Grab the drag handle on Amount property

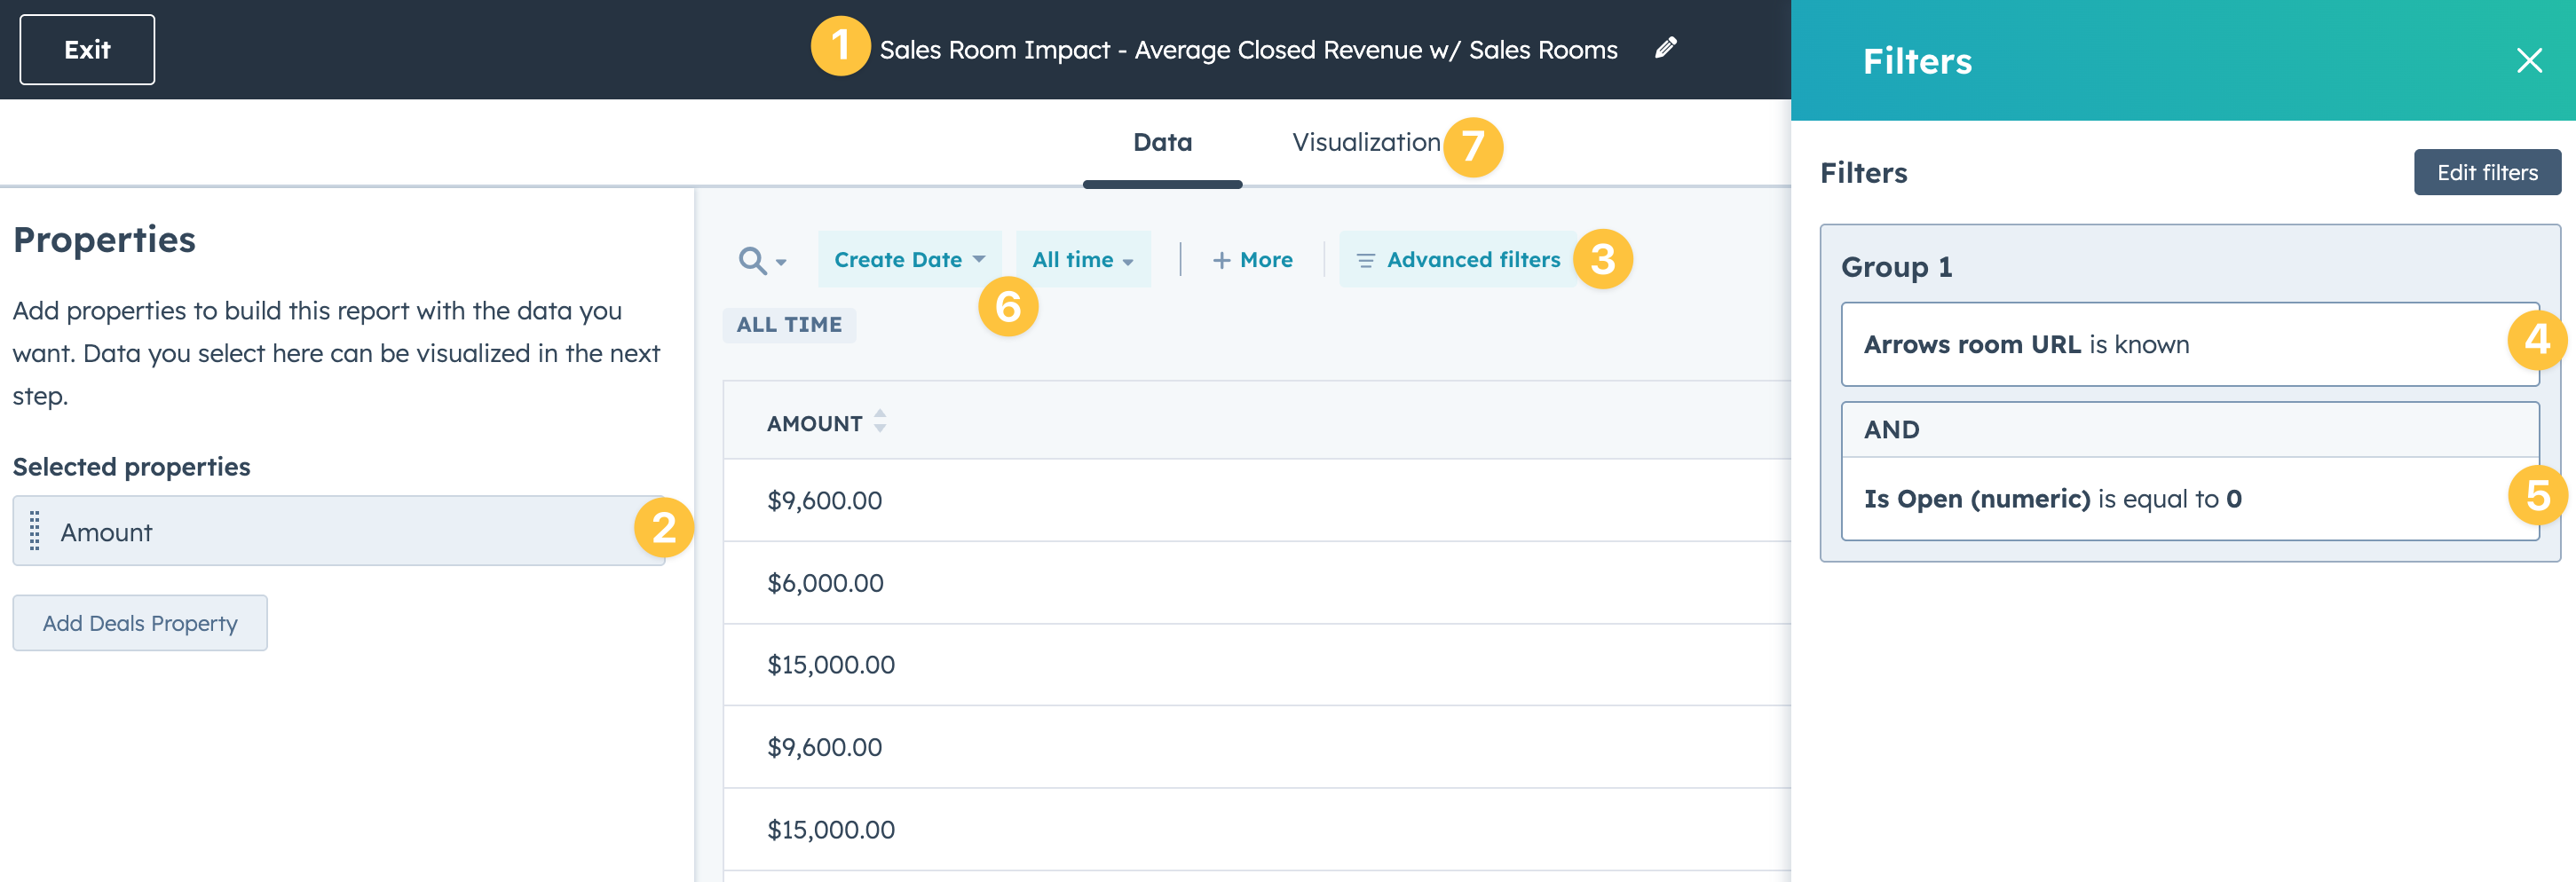tap(35, 531)
